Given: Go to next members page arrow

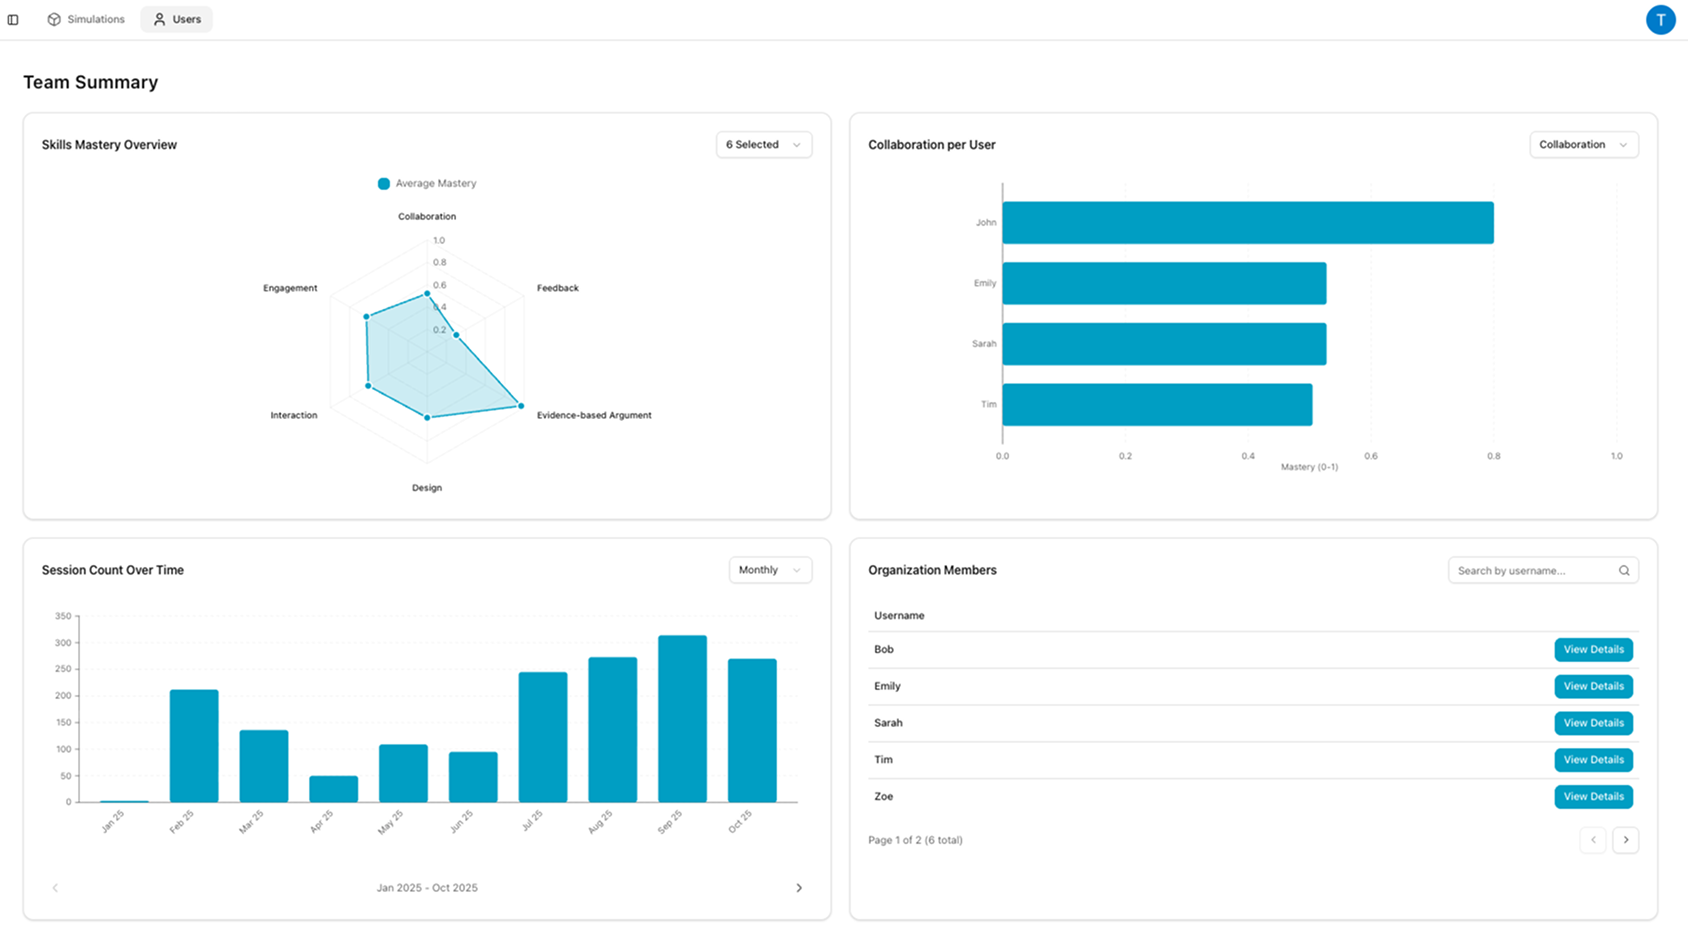Looking at the screenshot, I should pyautogui.click(x=1625, y=840).
